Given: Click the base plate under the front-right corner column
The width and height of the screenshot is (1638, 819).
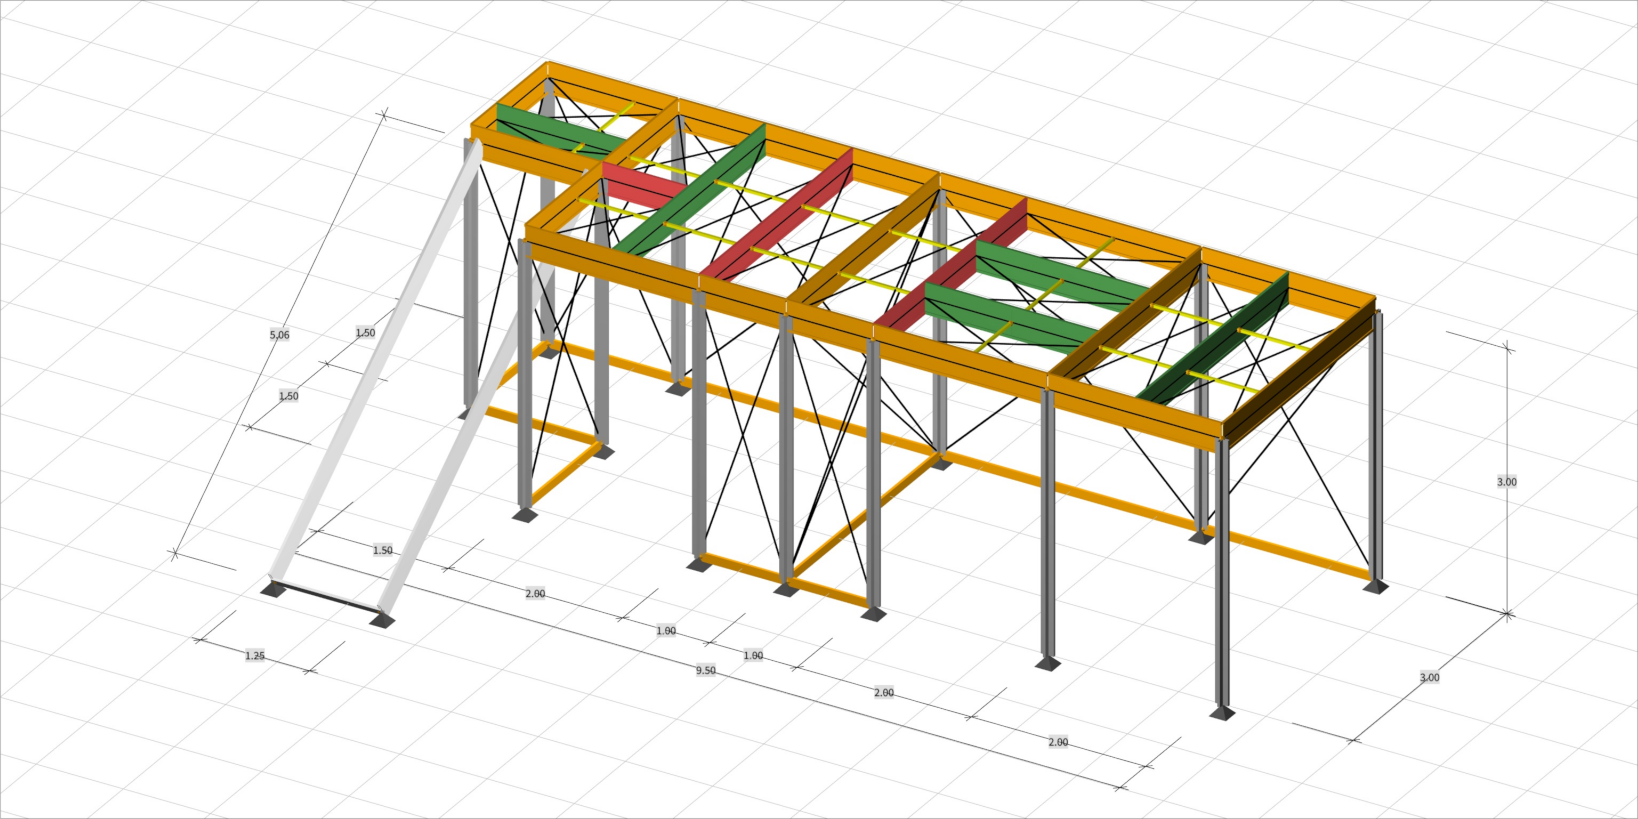Looking at the screenshot, I should click(x=1222, y=713).
